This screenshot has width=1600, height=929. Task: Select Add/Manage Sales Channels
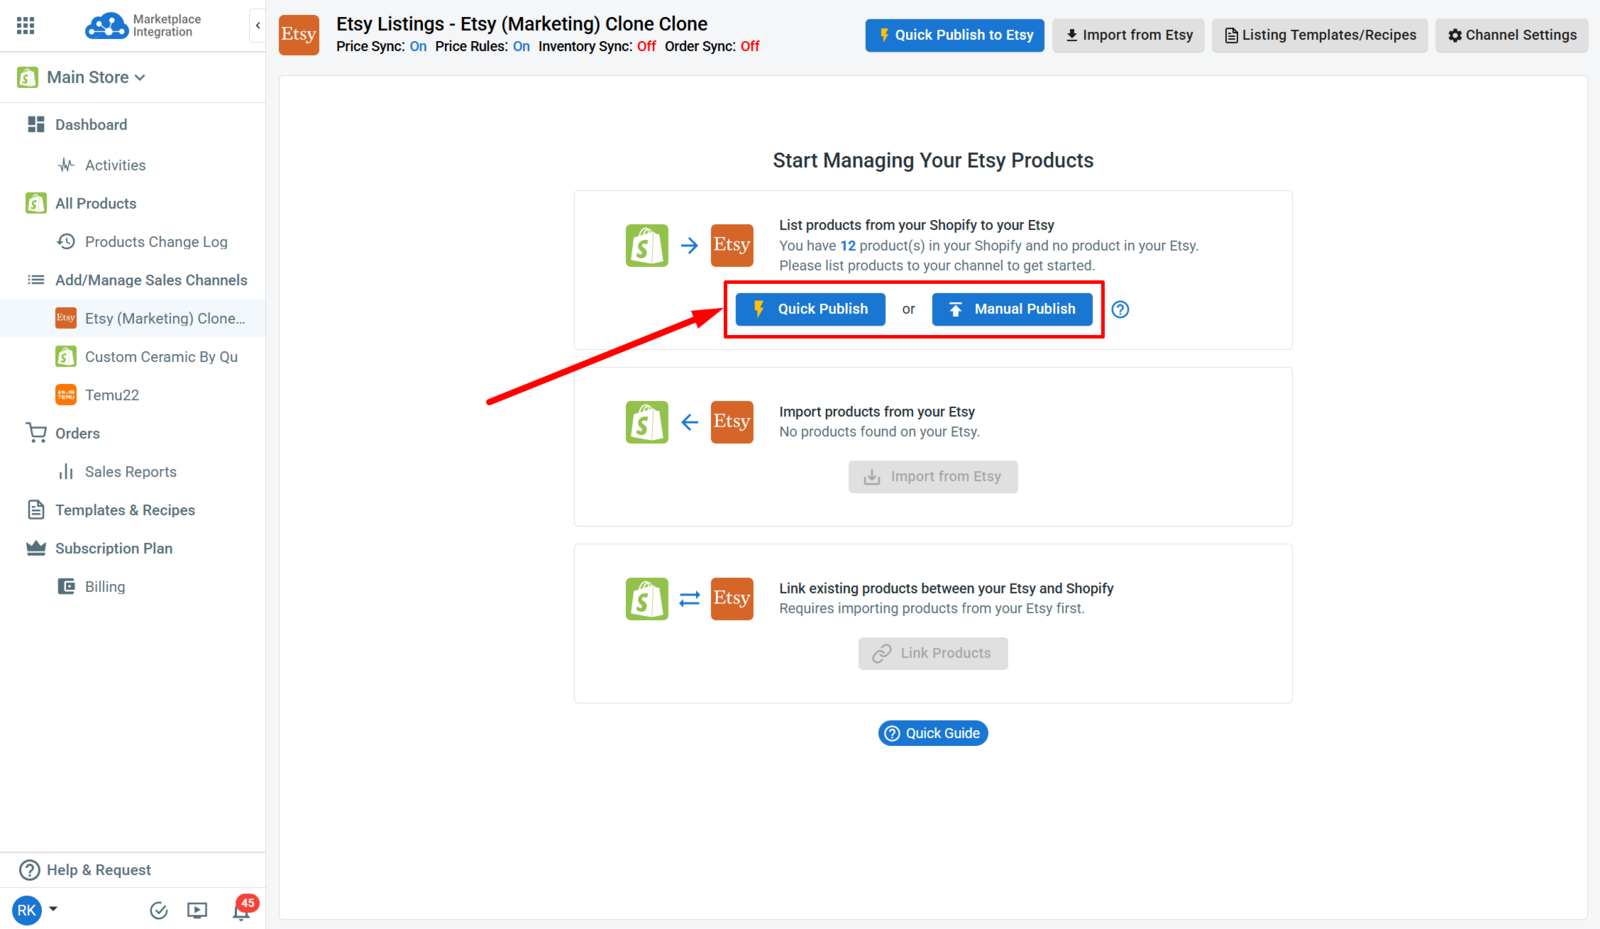coord(151,280)
